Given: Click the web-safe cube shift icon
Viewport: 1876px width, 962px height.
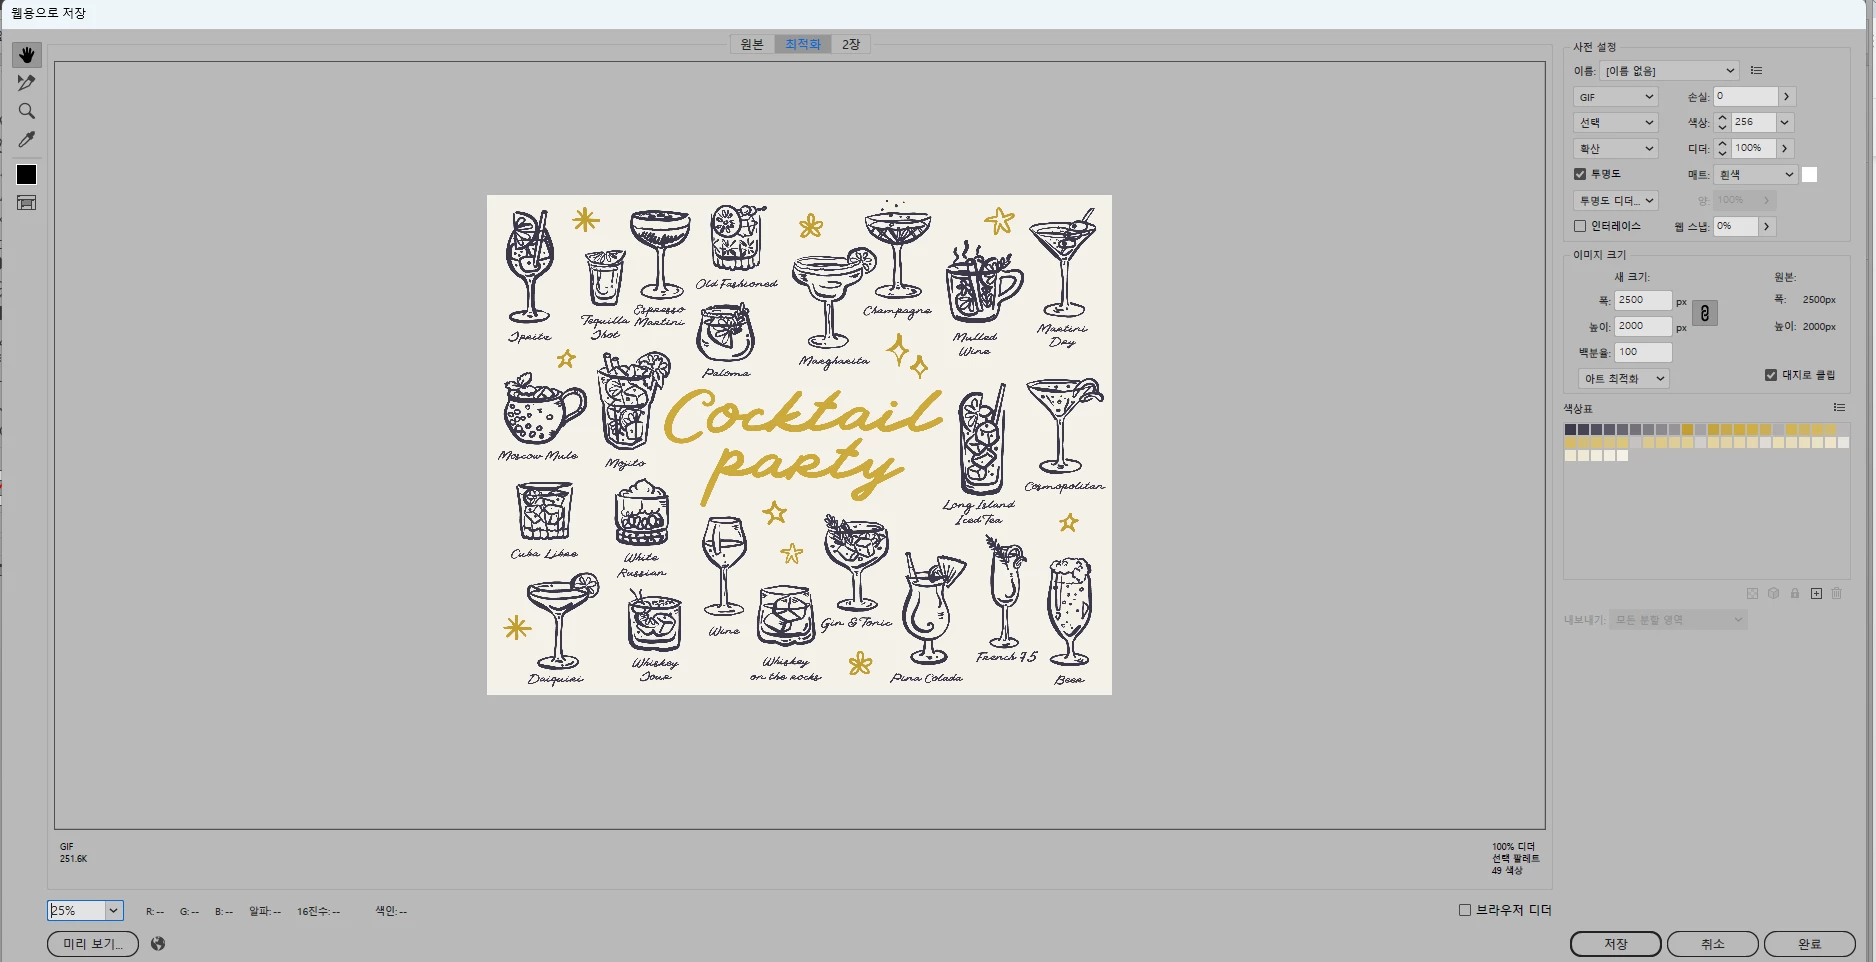Looking at the screenshot, I should [x=1773, y=594].
